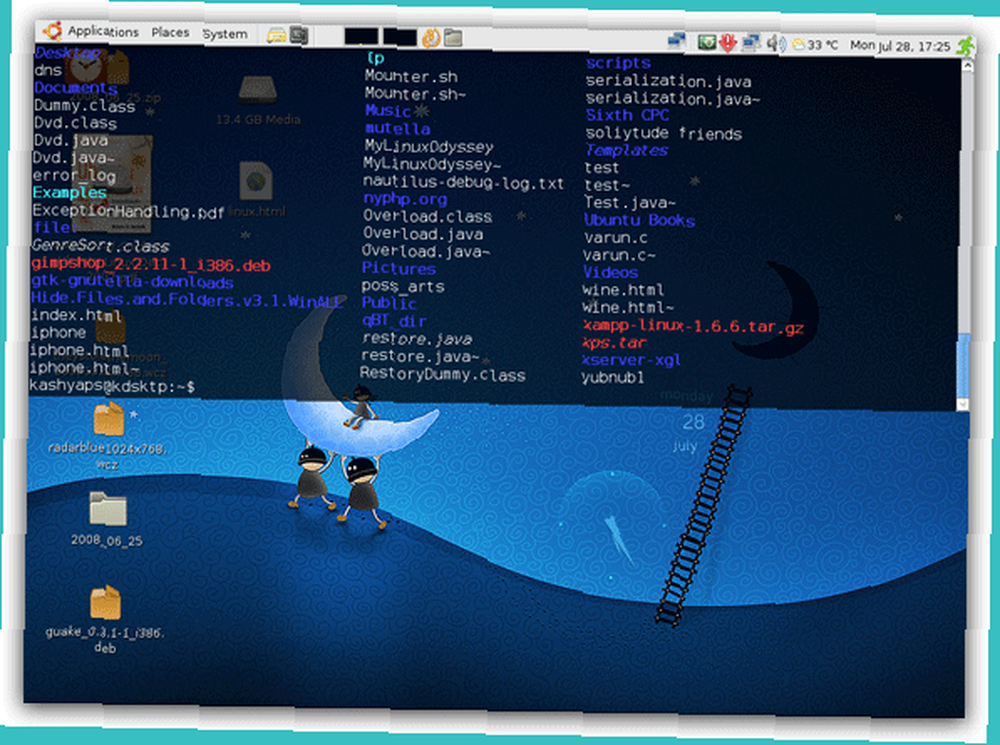Click the 'xserver-xgl' directory in terminal
The height and width of the screenshot is (745, 1000).
631,360
